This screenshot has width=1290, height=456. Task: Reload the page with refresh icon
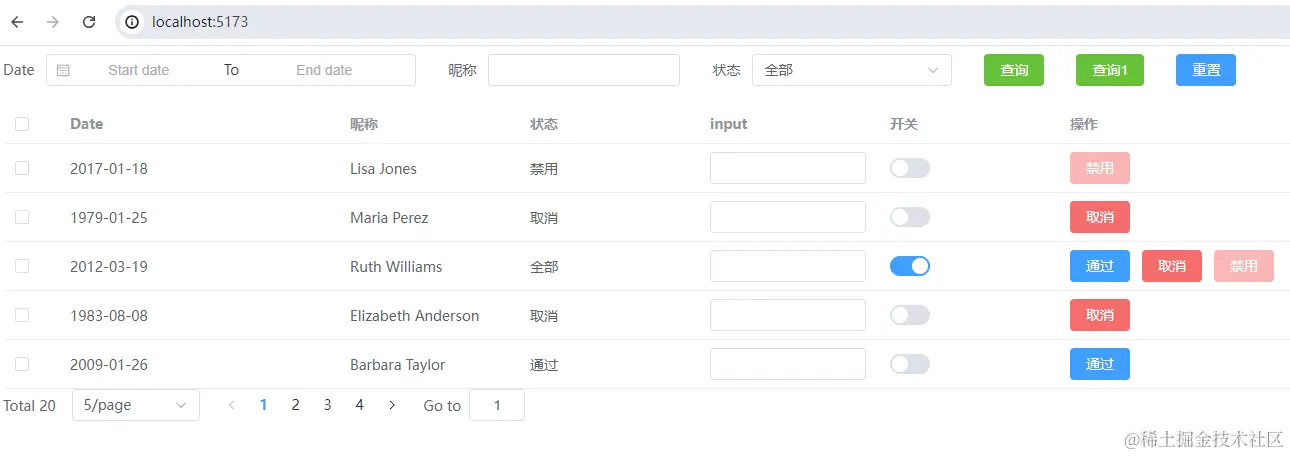tap(89, 22)
